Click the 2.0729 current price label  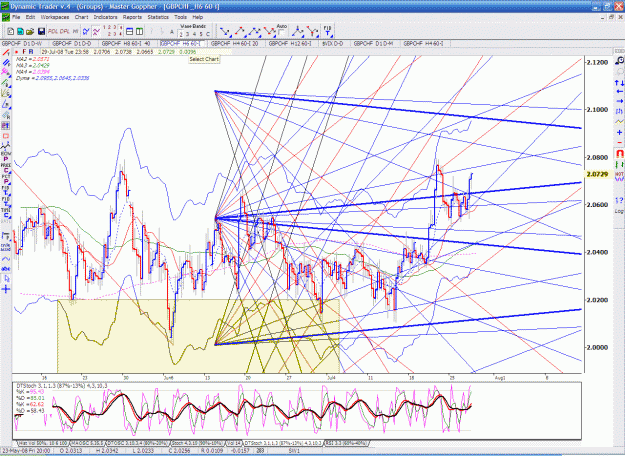(x=598, y=174)
